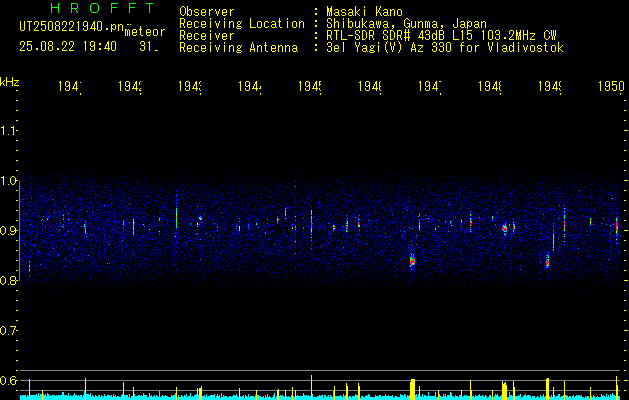
Task: Select the file name UT2508221940.pn
Action: (x=72, y=26)
